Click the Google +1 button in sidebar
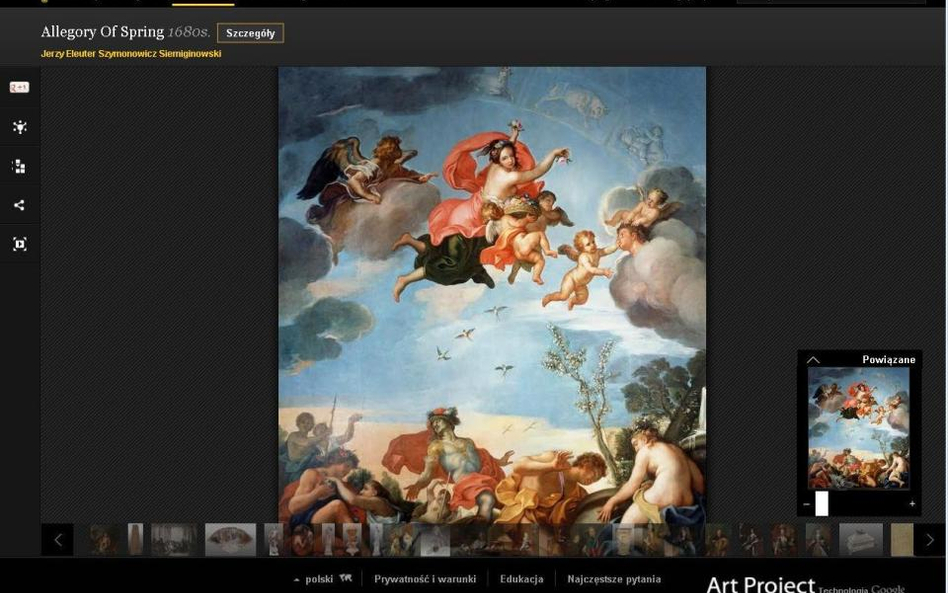The image size is (948, 593). pos(19,88)
